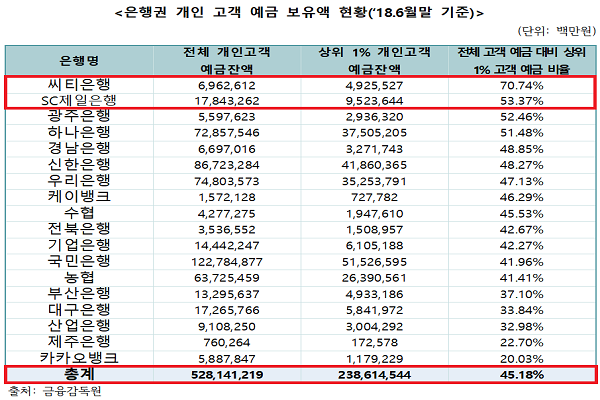Select 신한은행 bank name
The image size is (600, 400).
pos(79,165)
